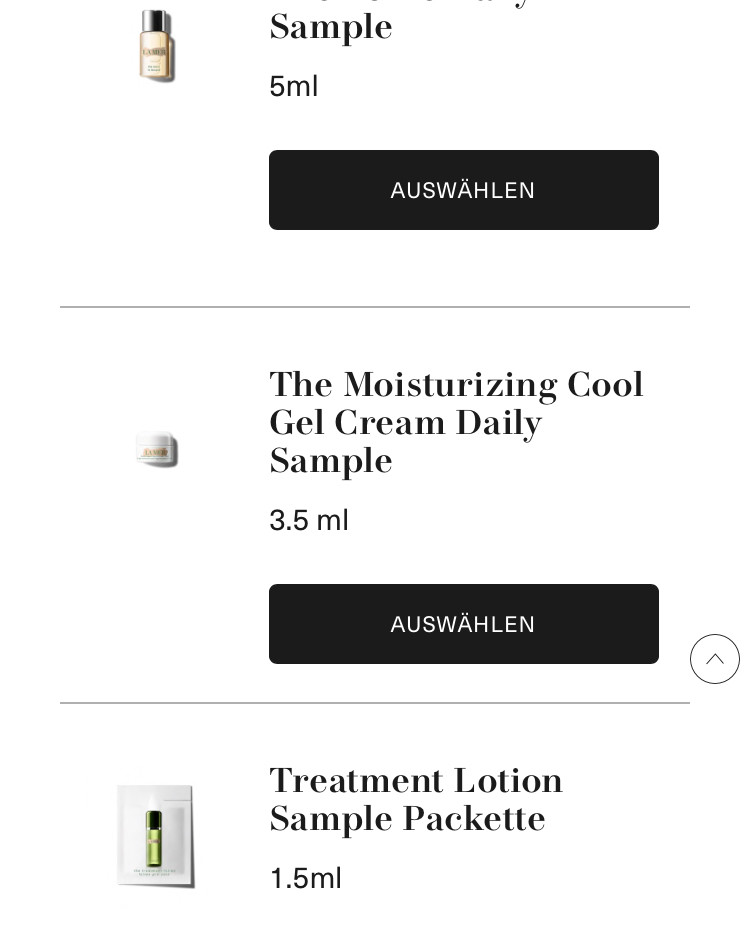750x938 pixels.
Task: Click 'Gel Cream Daily' heading line
Action: [x=405, y=423]
